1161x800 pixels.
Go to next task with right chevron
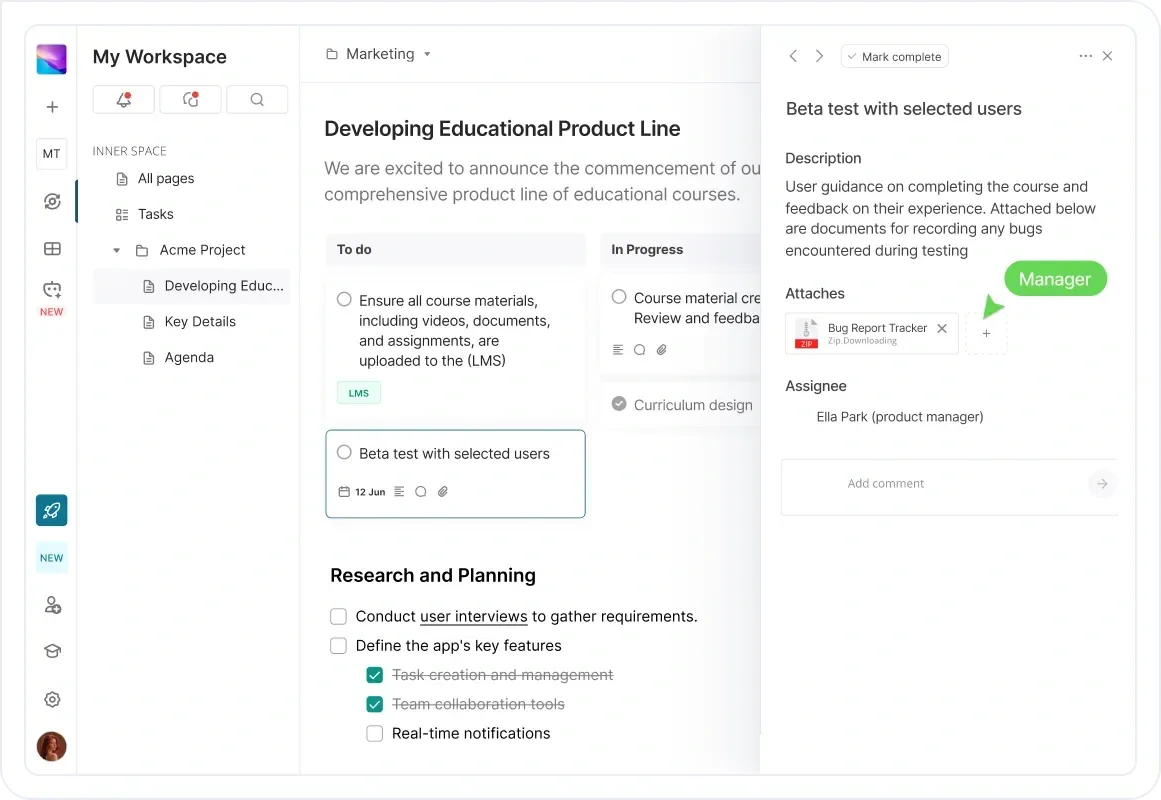(x=819, y=56)
